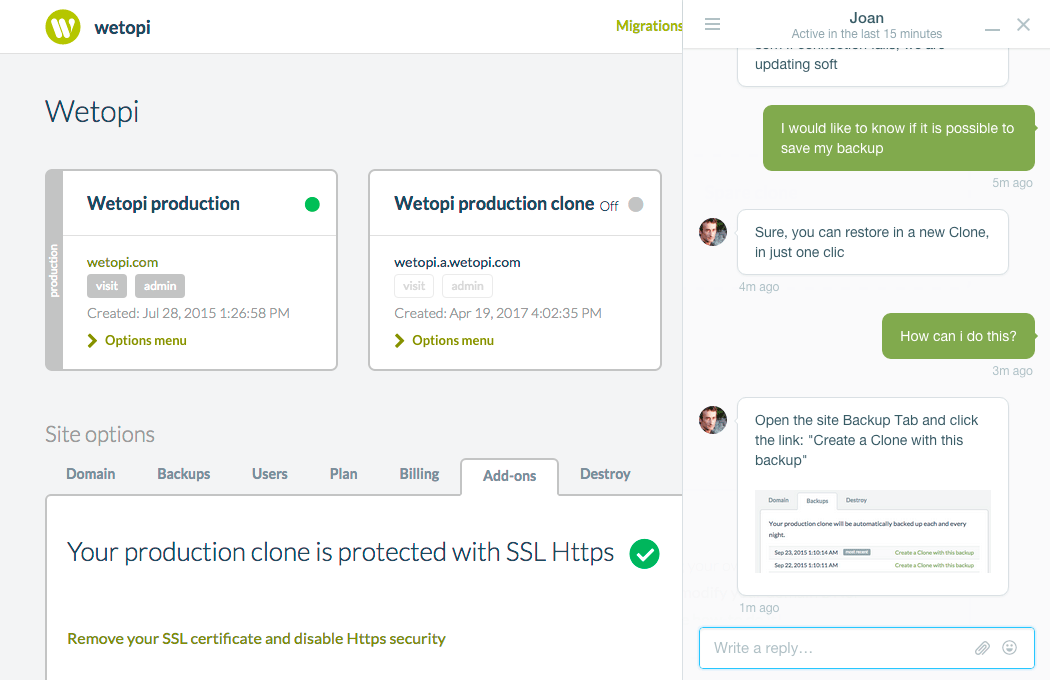The image size is (1050, 680).
Task: Click the '1m ago' timestamp
Action: 759,608
